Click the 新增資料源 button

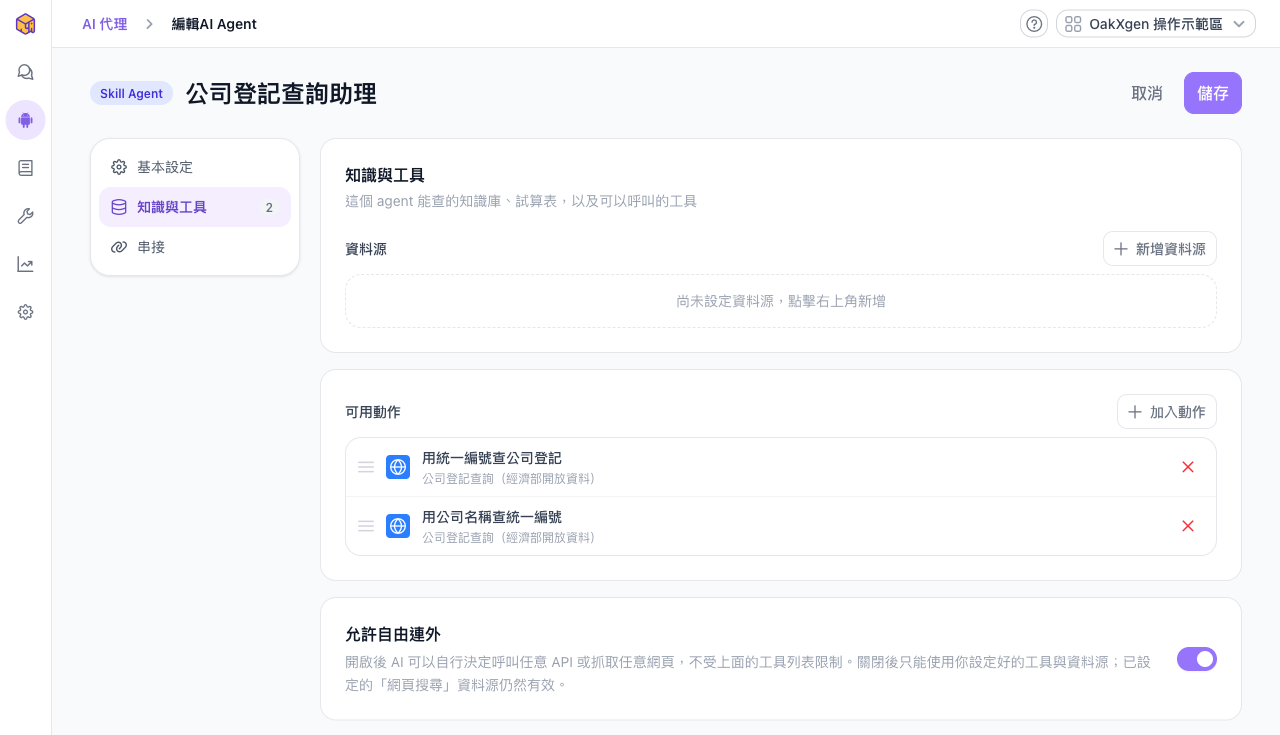1160,249
